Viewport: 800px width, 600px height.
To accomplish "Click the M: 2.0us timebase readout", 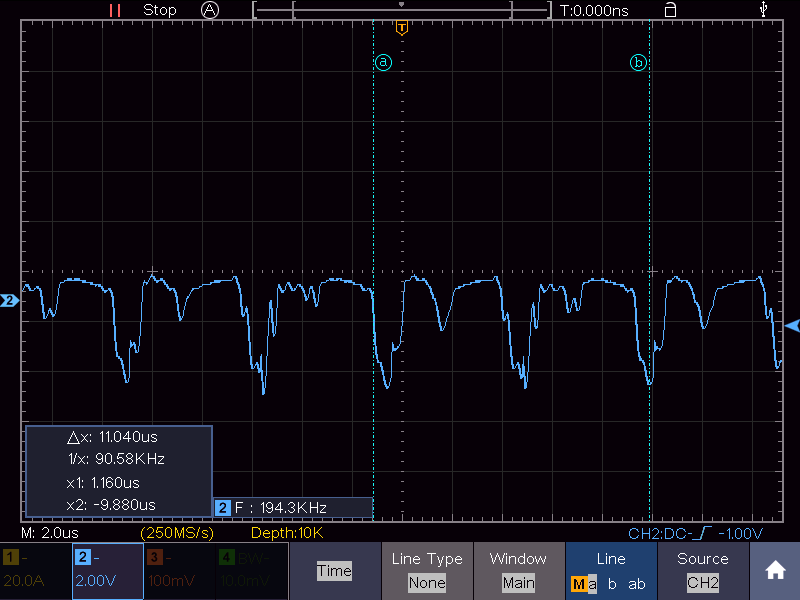I will (50, 533).
